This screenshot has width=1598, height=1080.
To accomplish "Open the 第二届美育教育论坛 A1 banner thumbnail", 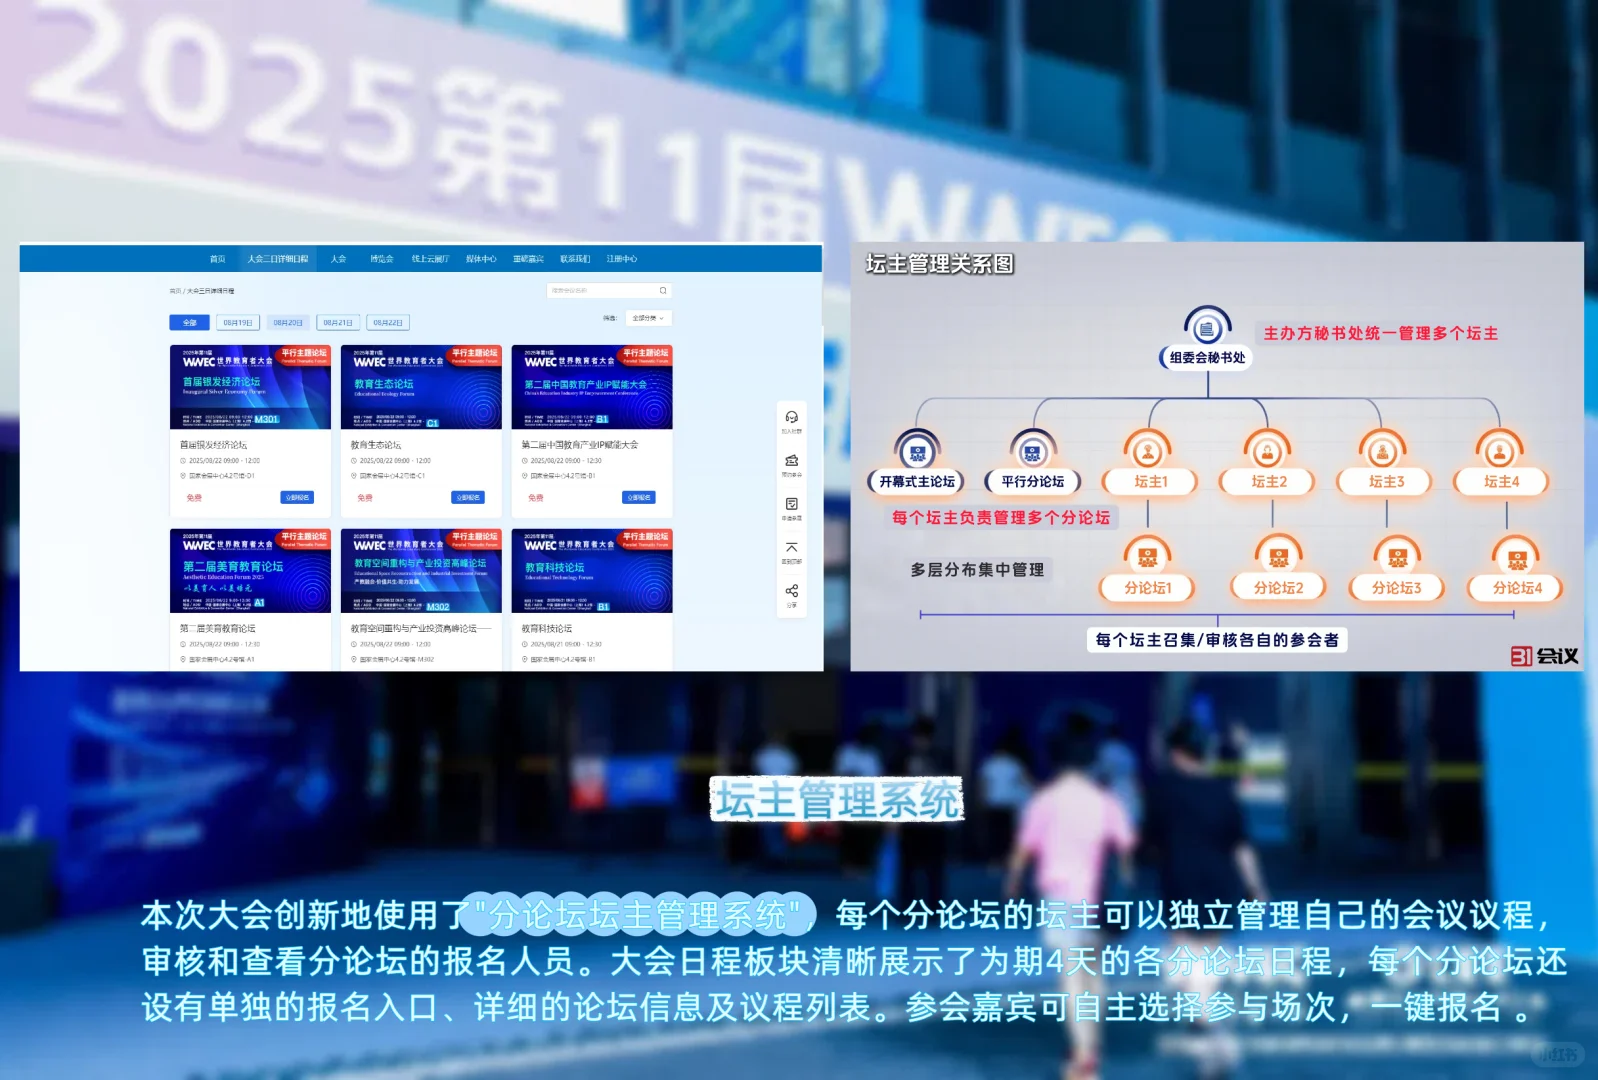I will point(250,571).
